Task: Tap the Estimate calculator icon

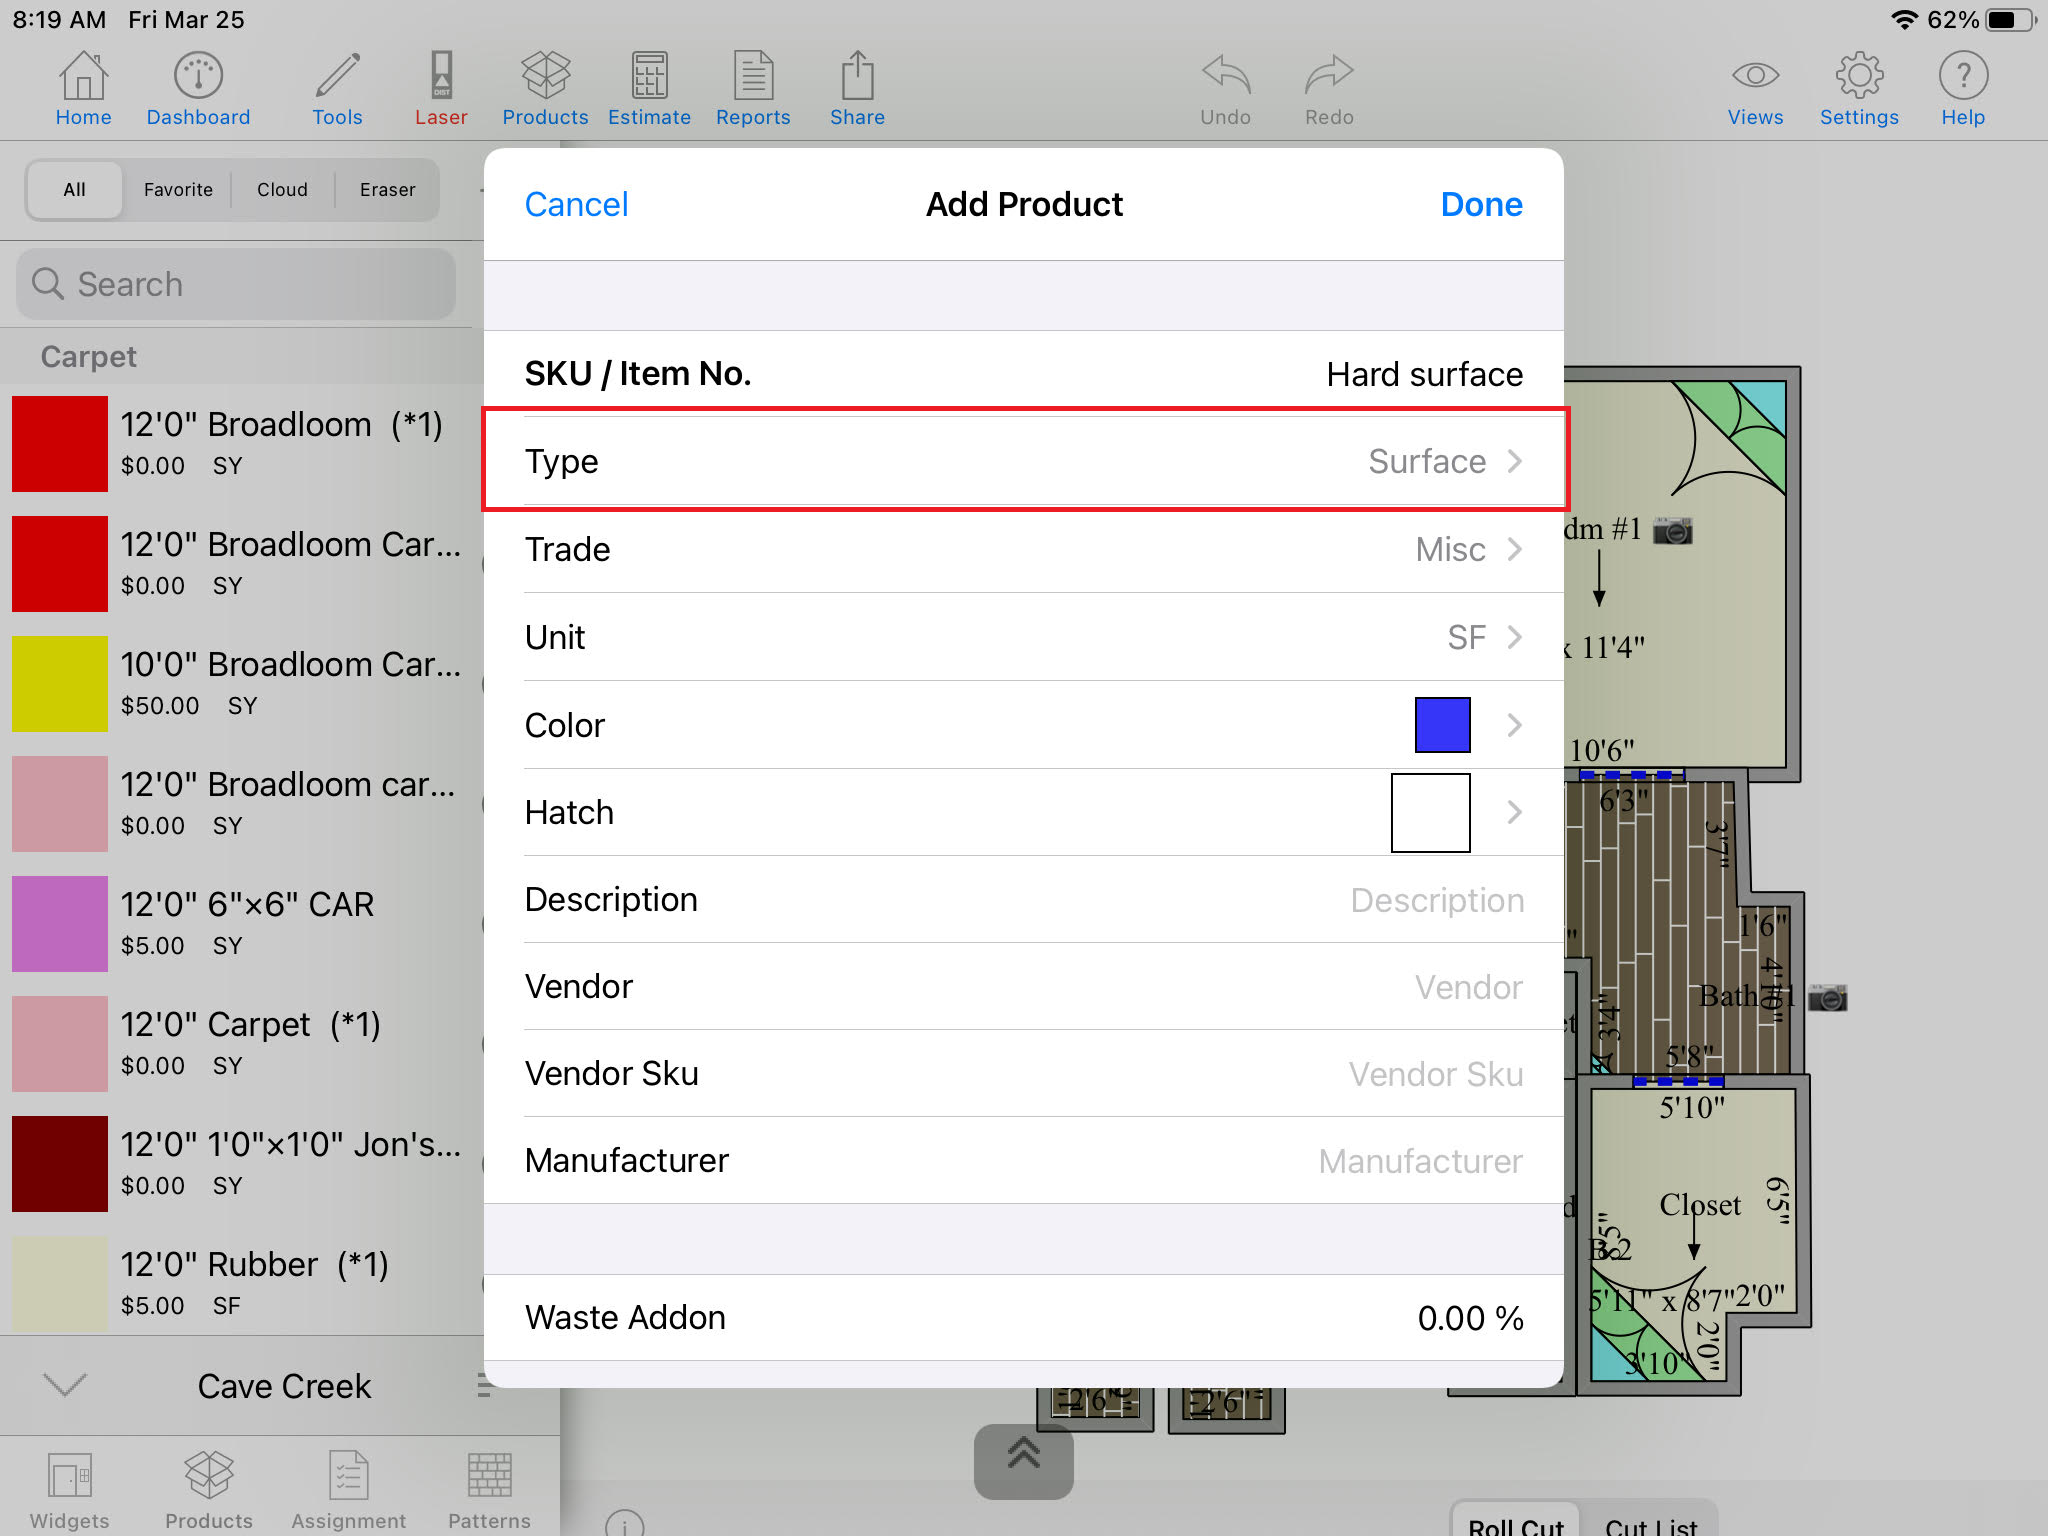Action: coord(649,88)
